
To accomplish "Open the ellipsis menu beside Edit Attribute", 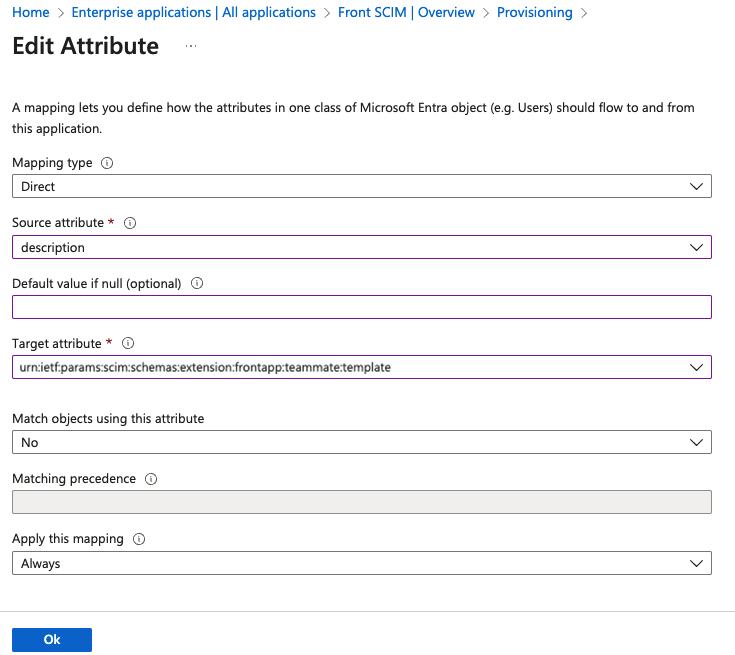I will (x=191, y=46).
